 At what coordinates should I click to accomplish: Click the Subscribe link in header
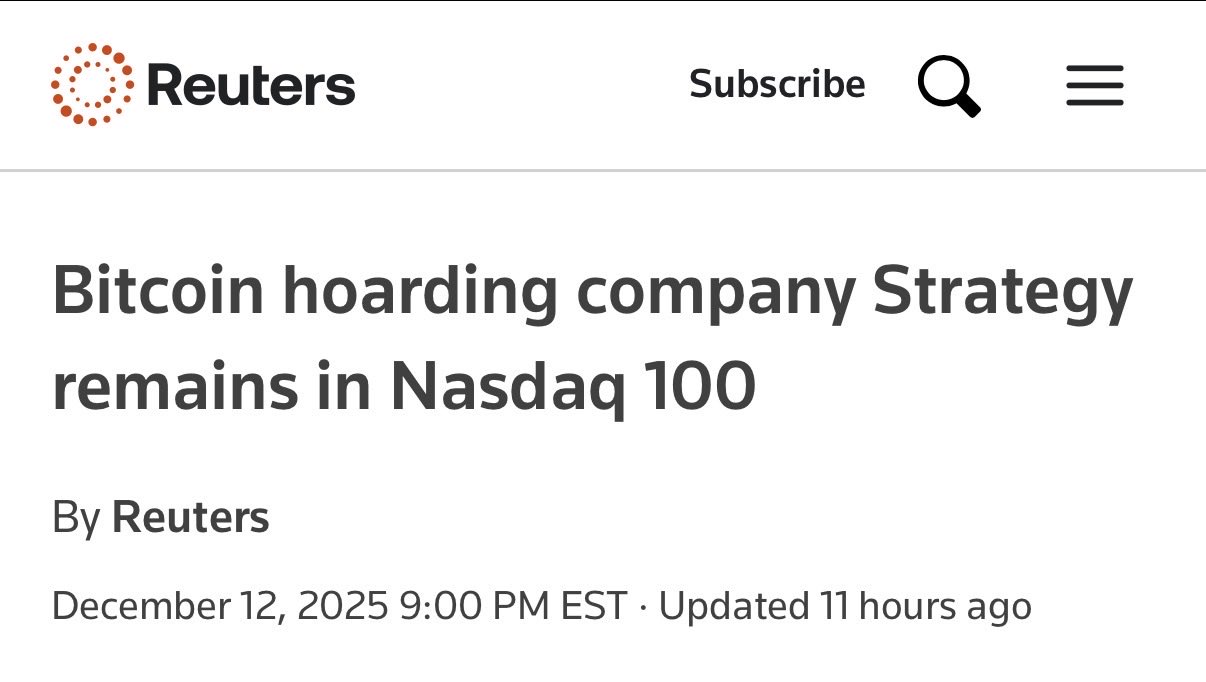tap(777, 84)
